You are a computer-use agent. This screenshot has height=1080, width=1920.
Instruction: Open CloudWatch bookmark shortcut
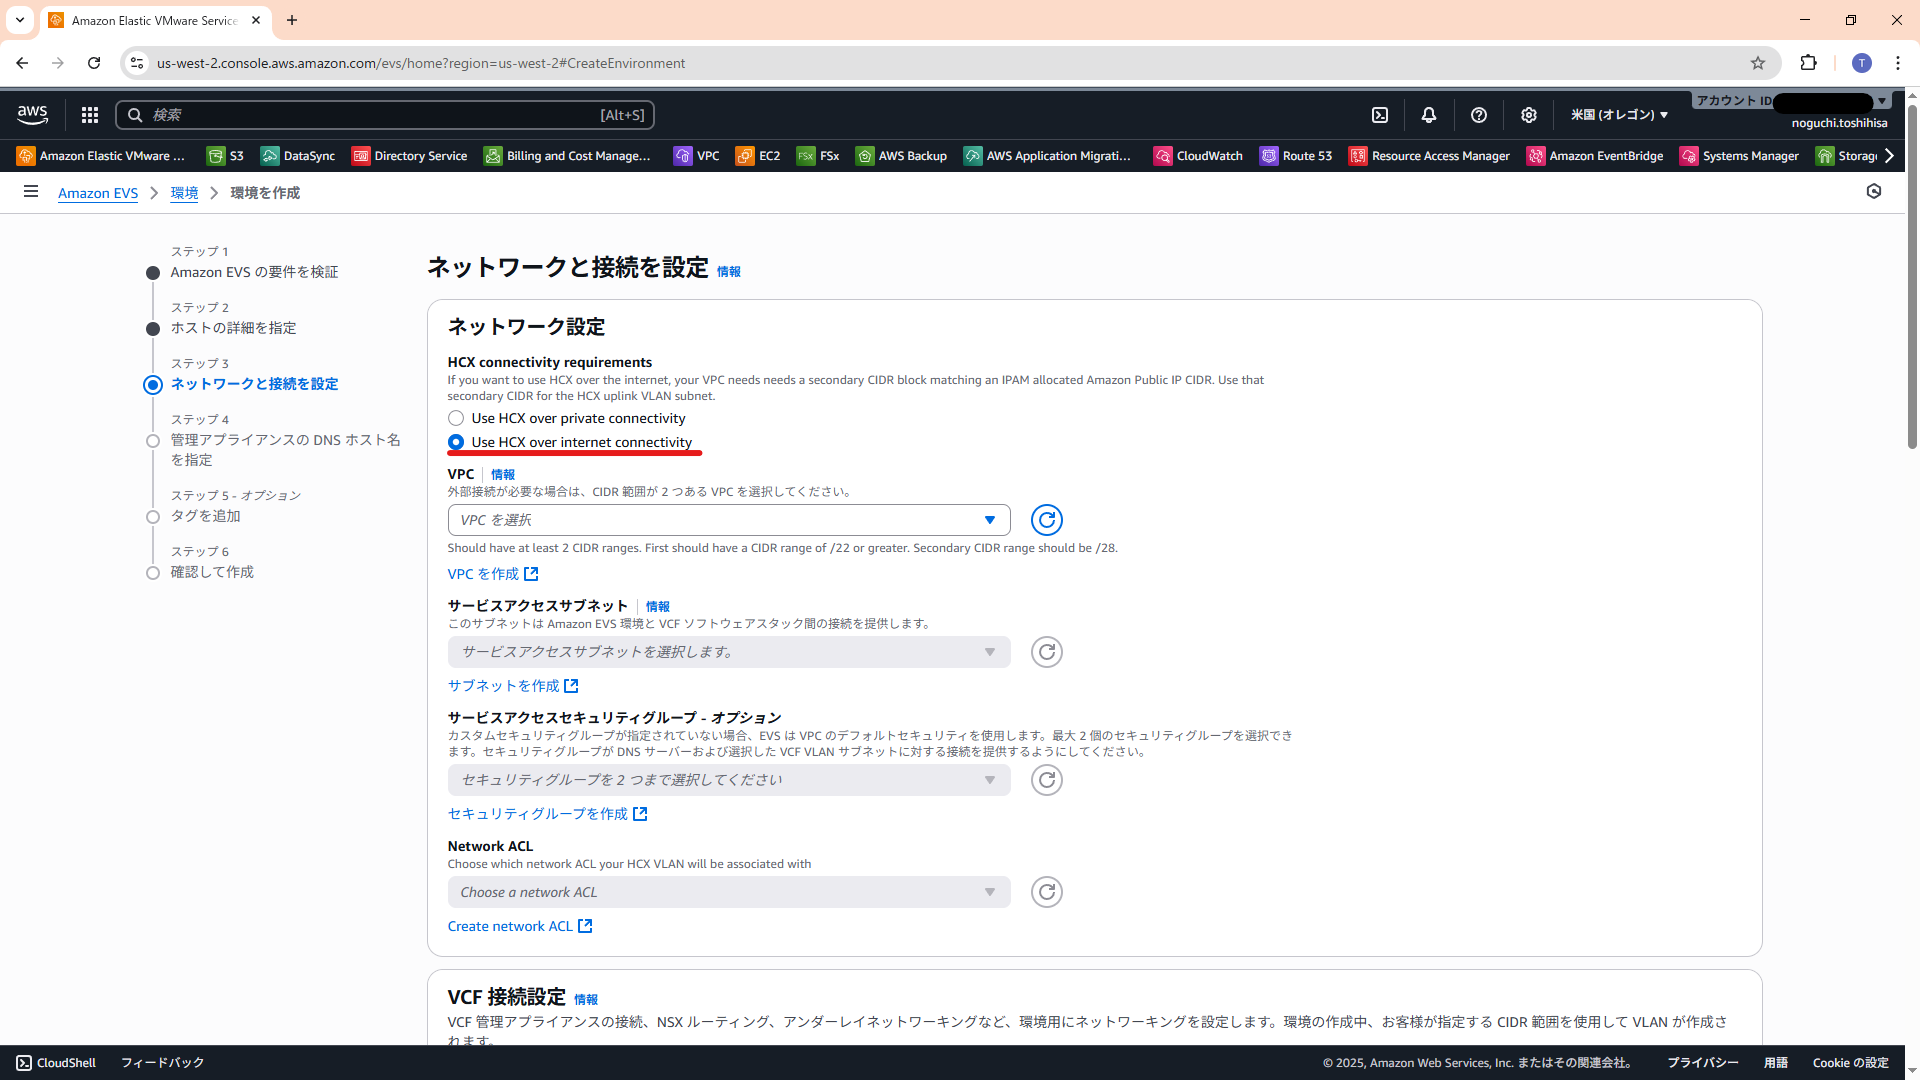(1198, 156)
